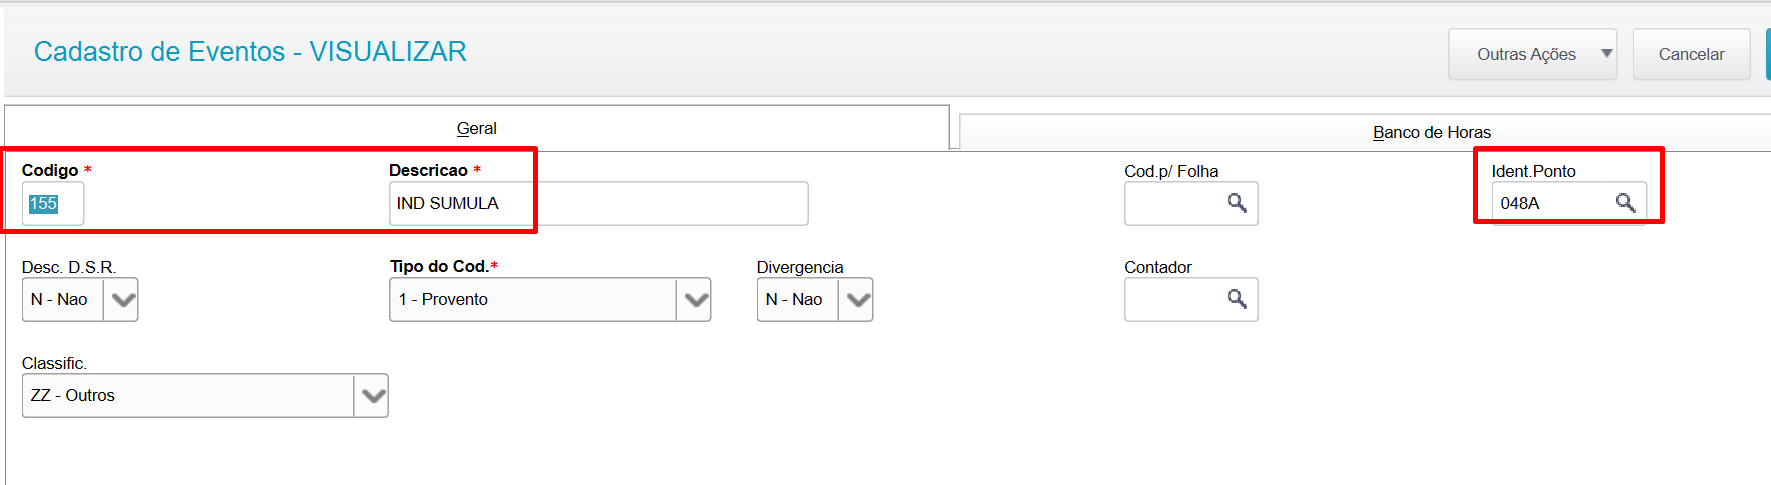Click the arrow on Outras Ações
The width and height of the screenshot is (1771, 485).
coord(1606,54)
